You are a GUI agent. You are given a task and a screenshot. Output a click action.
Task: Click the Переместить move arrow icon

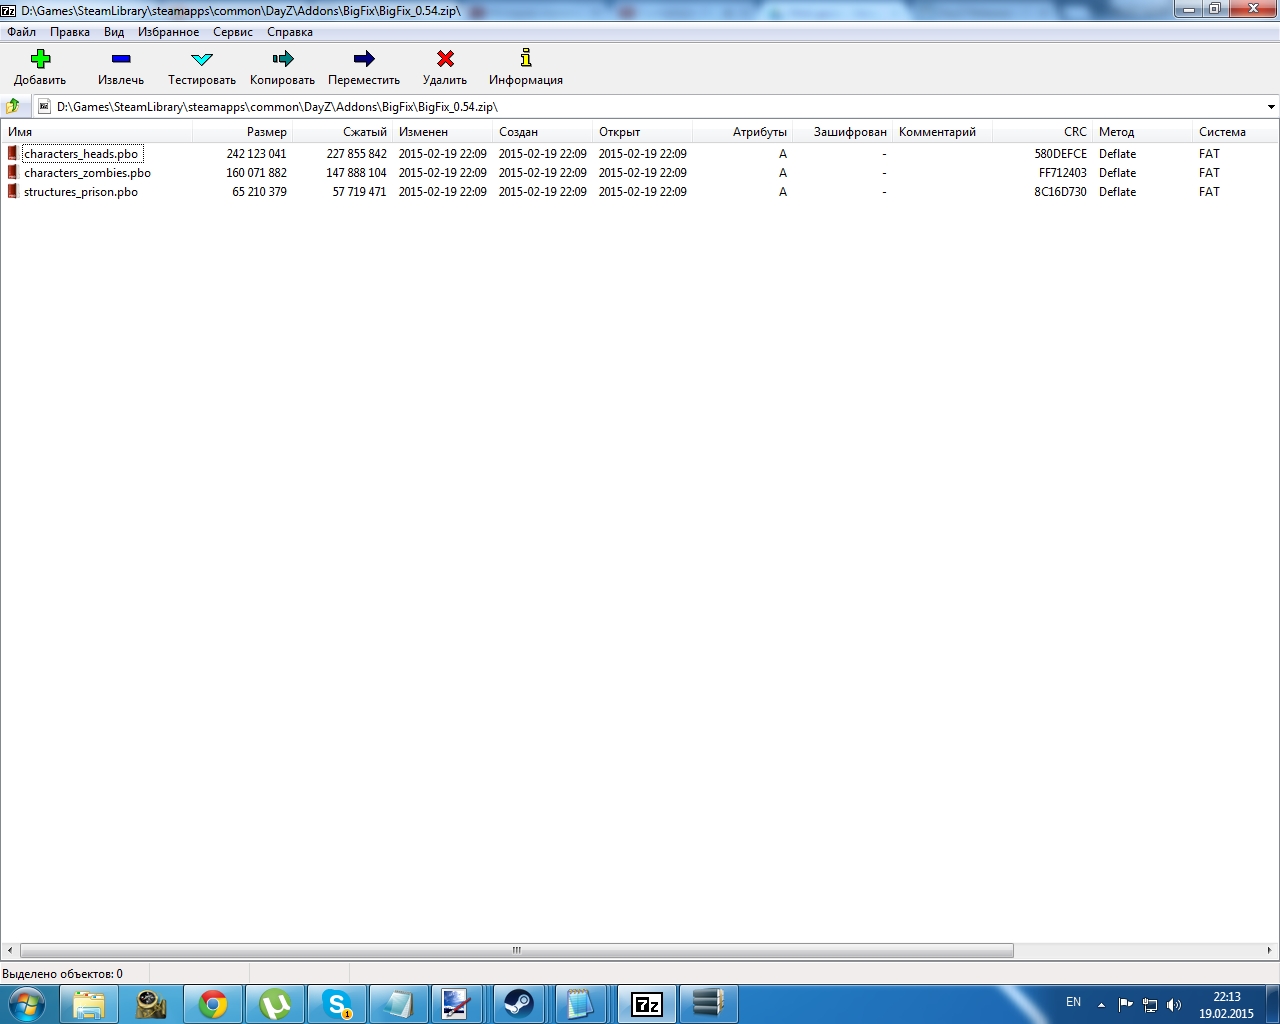click(364, 59)
